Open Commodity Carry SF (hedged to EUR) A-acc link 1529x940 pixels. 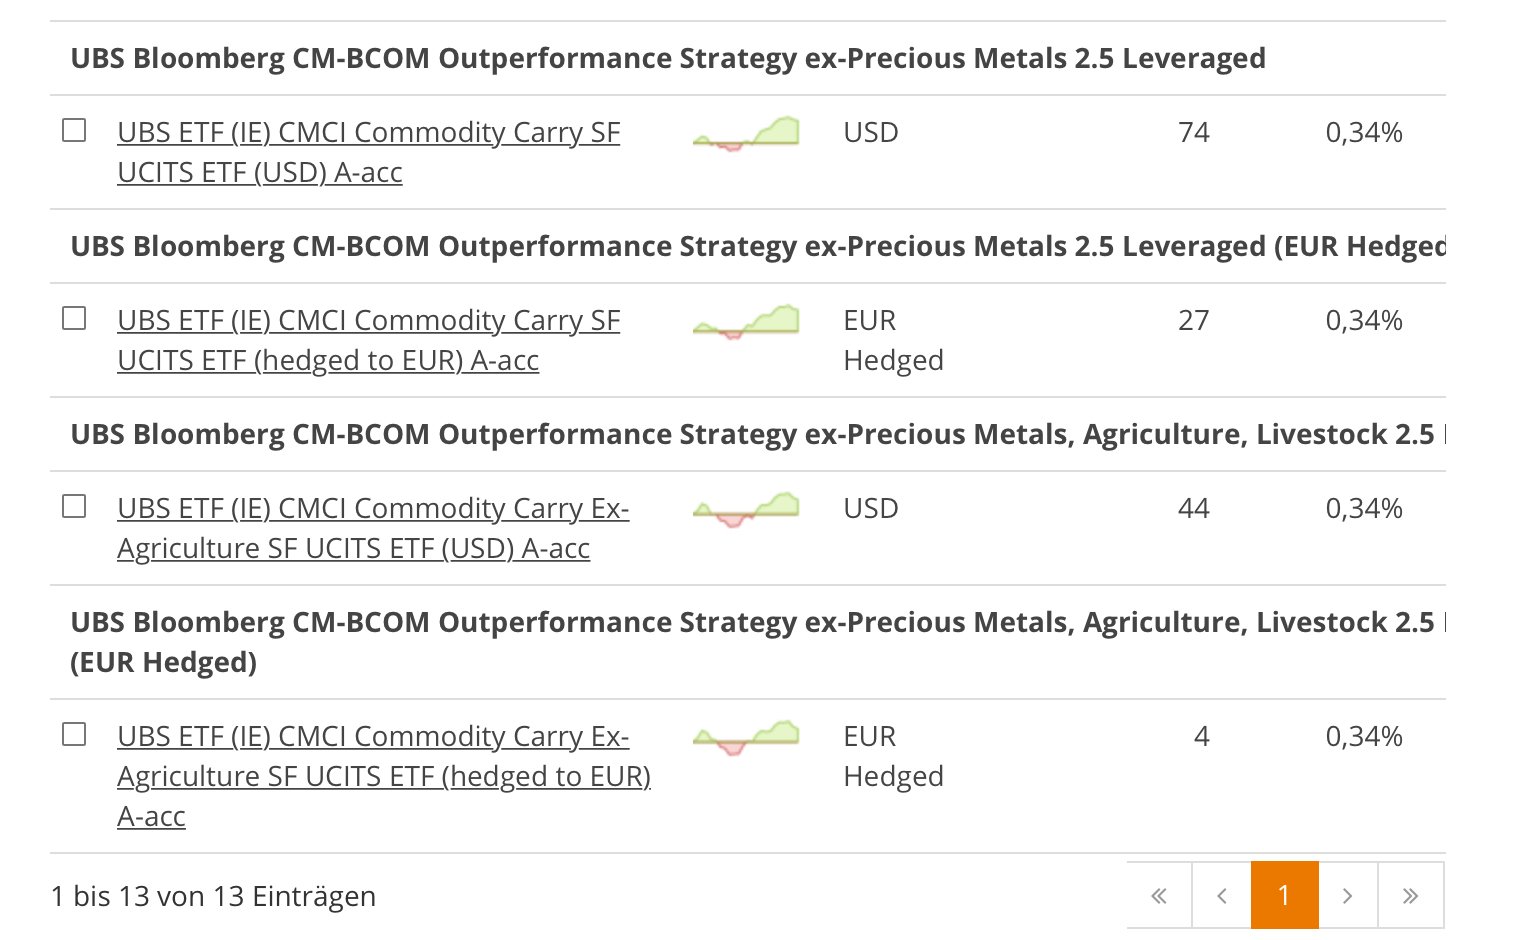tap(369, 340)
